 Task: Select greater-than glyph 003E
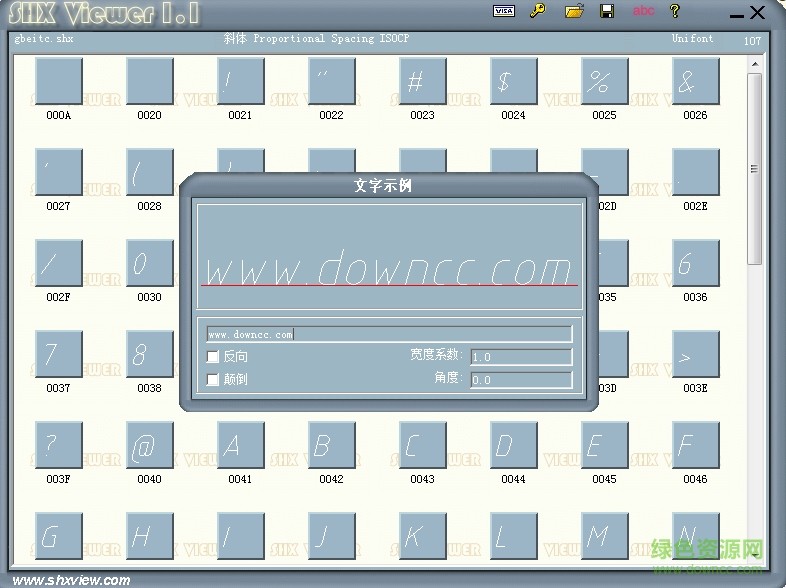[x=695, y=354]
